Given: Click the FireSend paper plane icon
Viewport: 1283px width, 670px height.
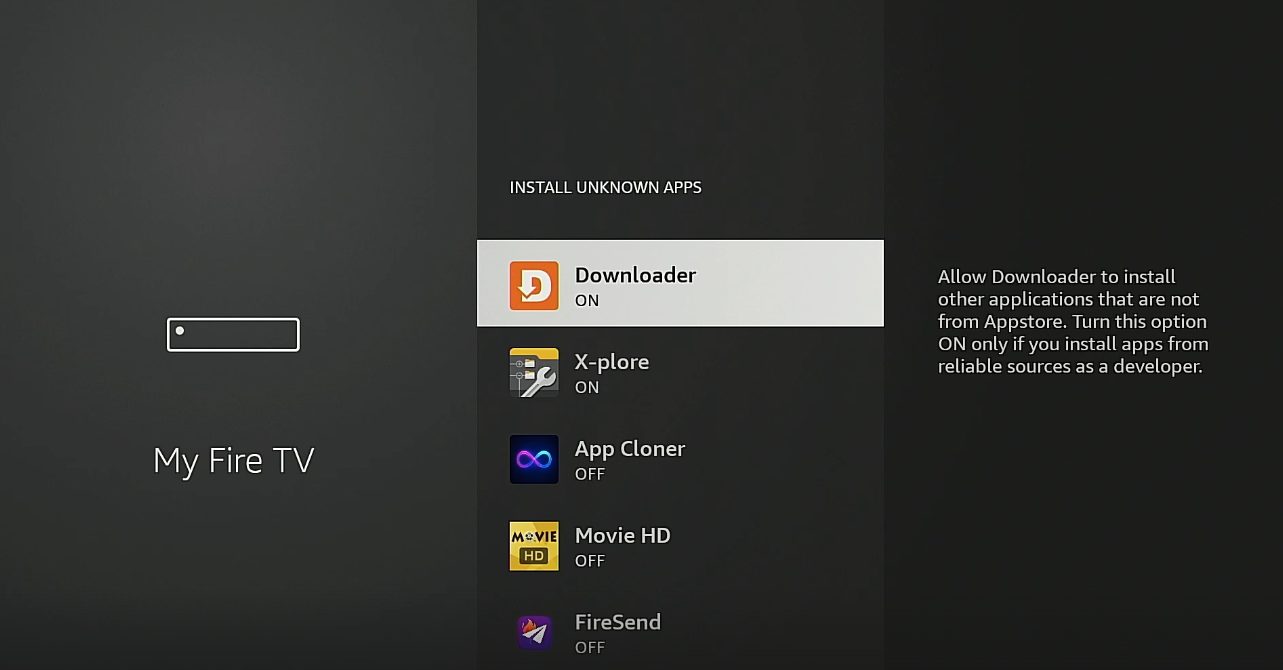Looking at the screenshot, I should tap(533, 632).
